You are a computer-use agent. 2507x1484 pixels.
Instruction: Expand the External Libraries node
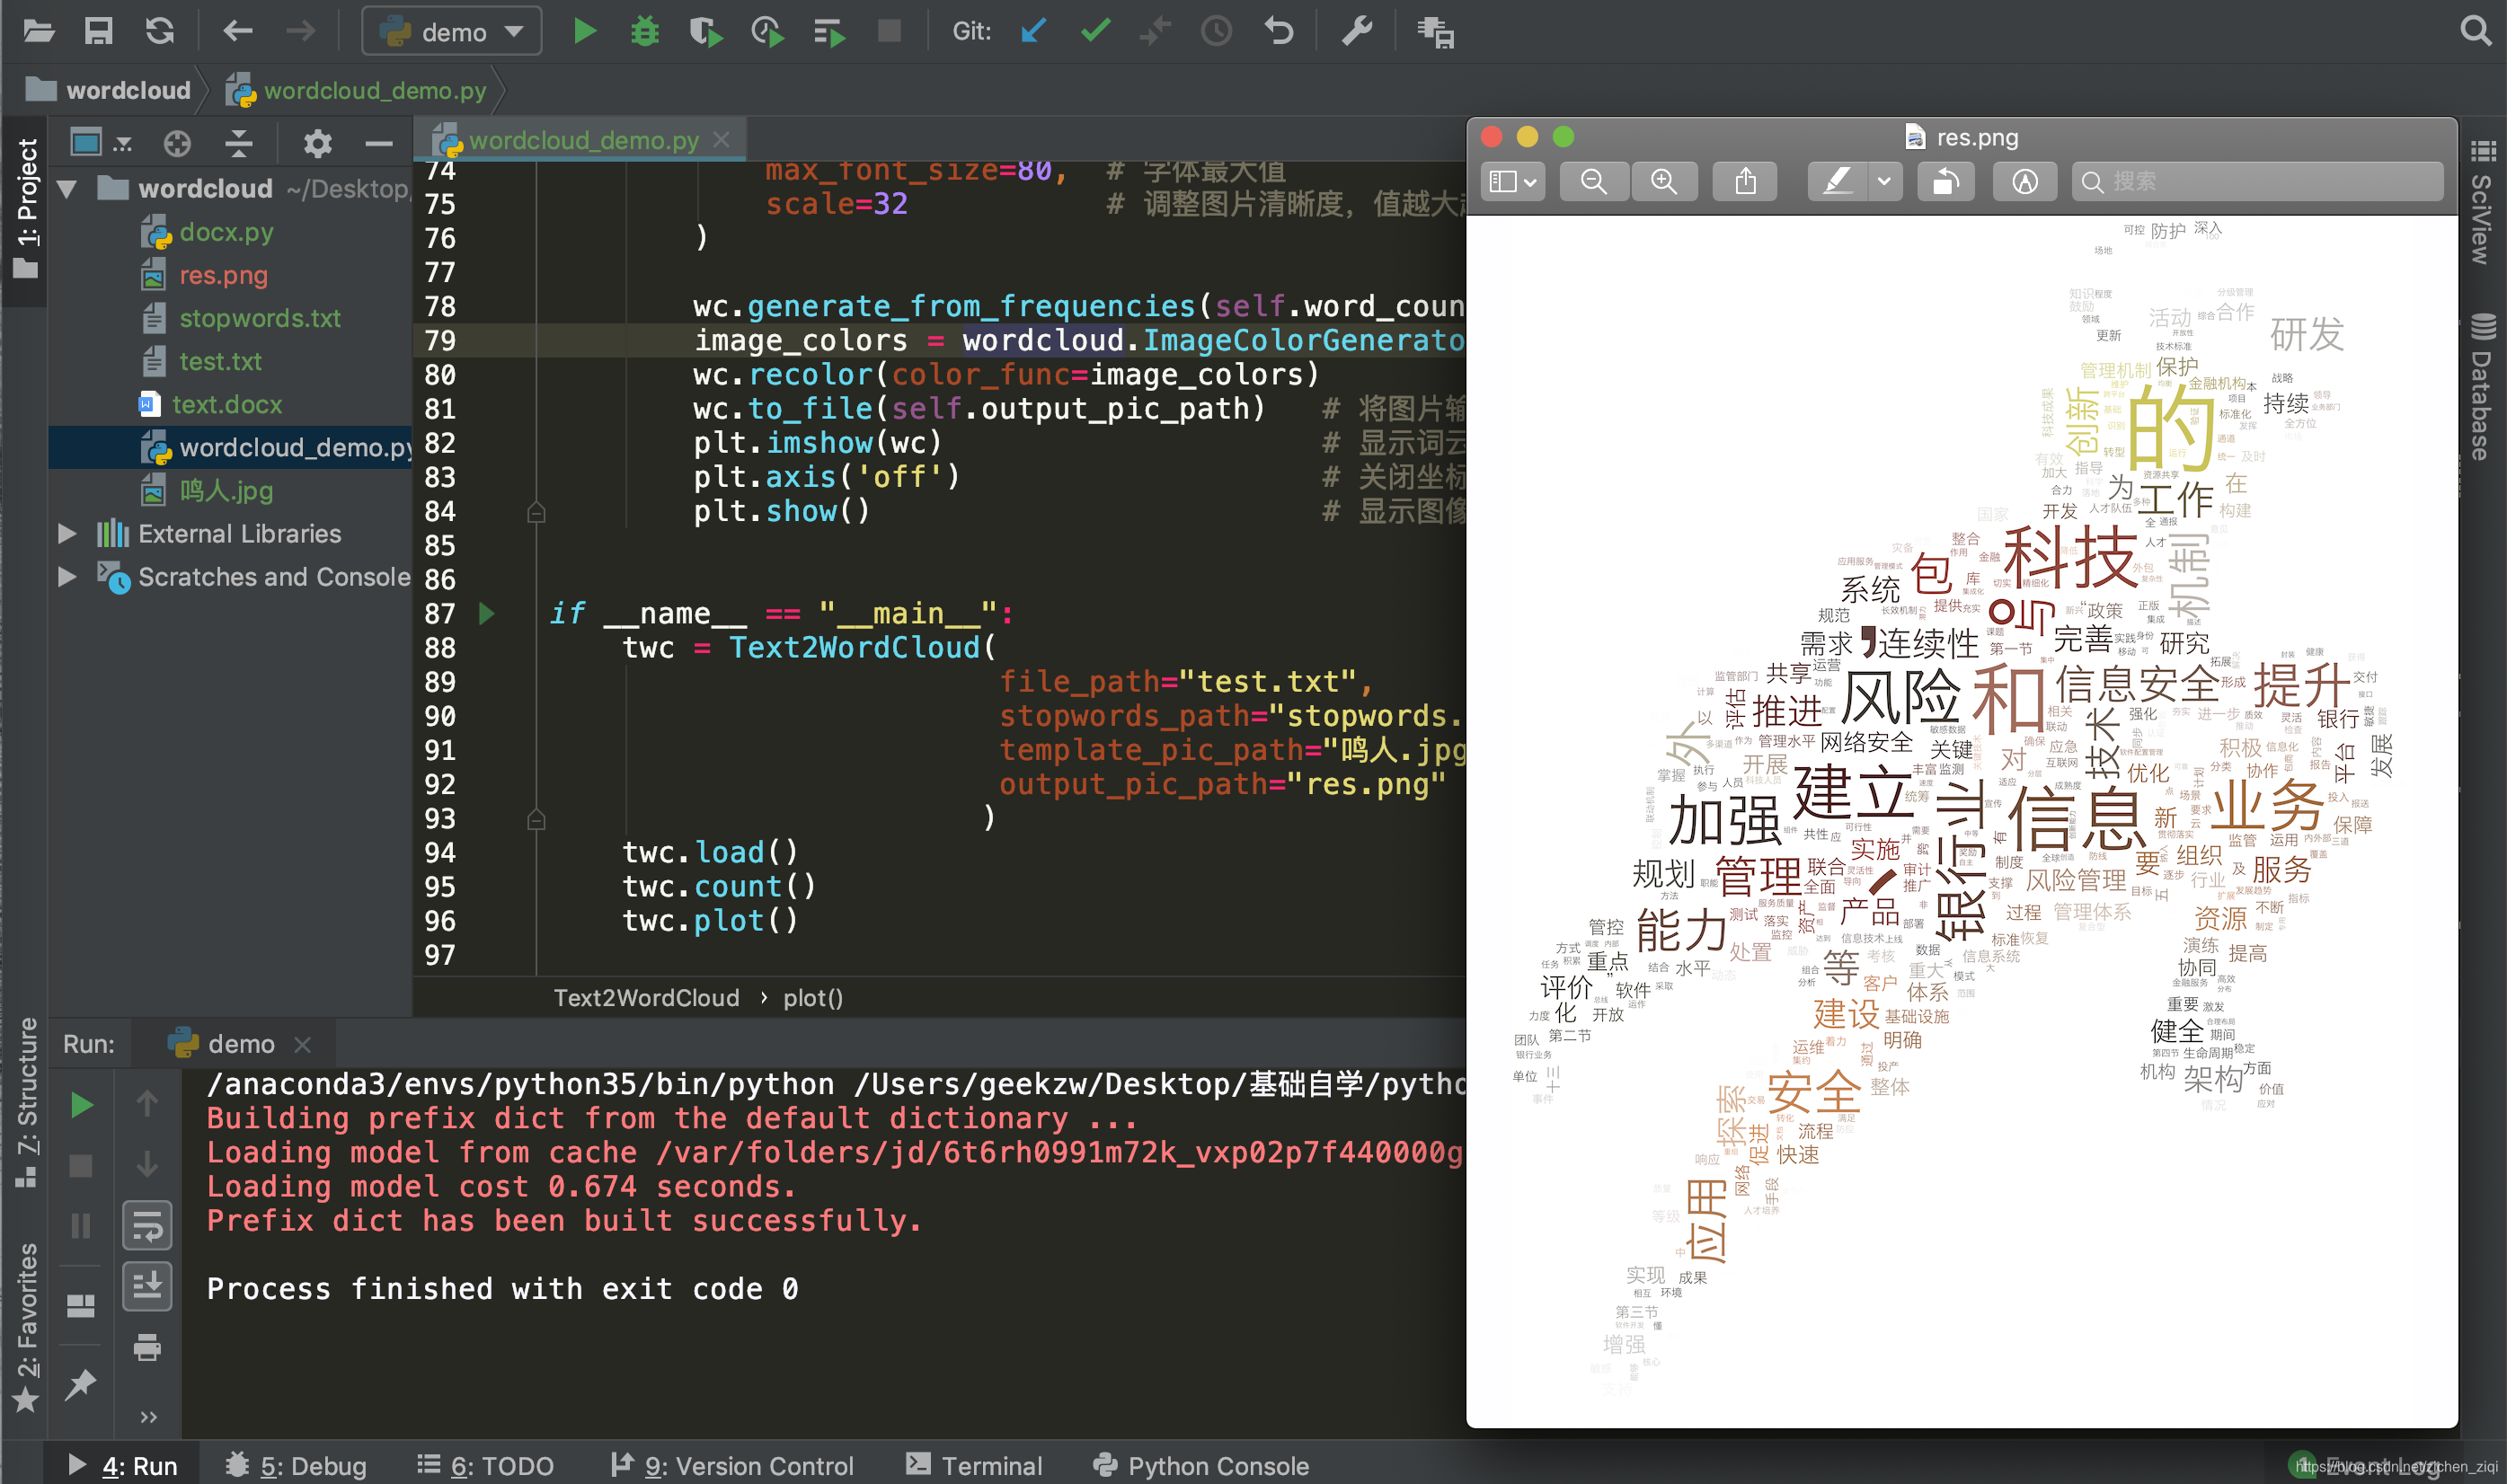66,533
